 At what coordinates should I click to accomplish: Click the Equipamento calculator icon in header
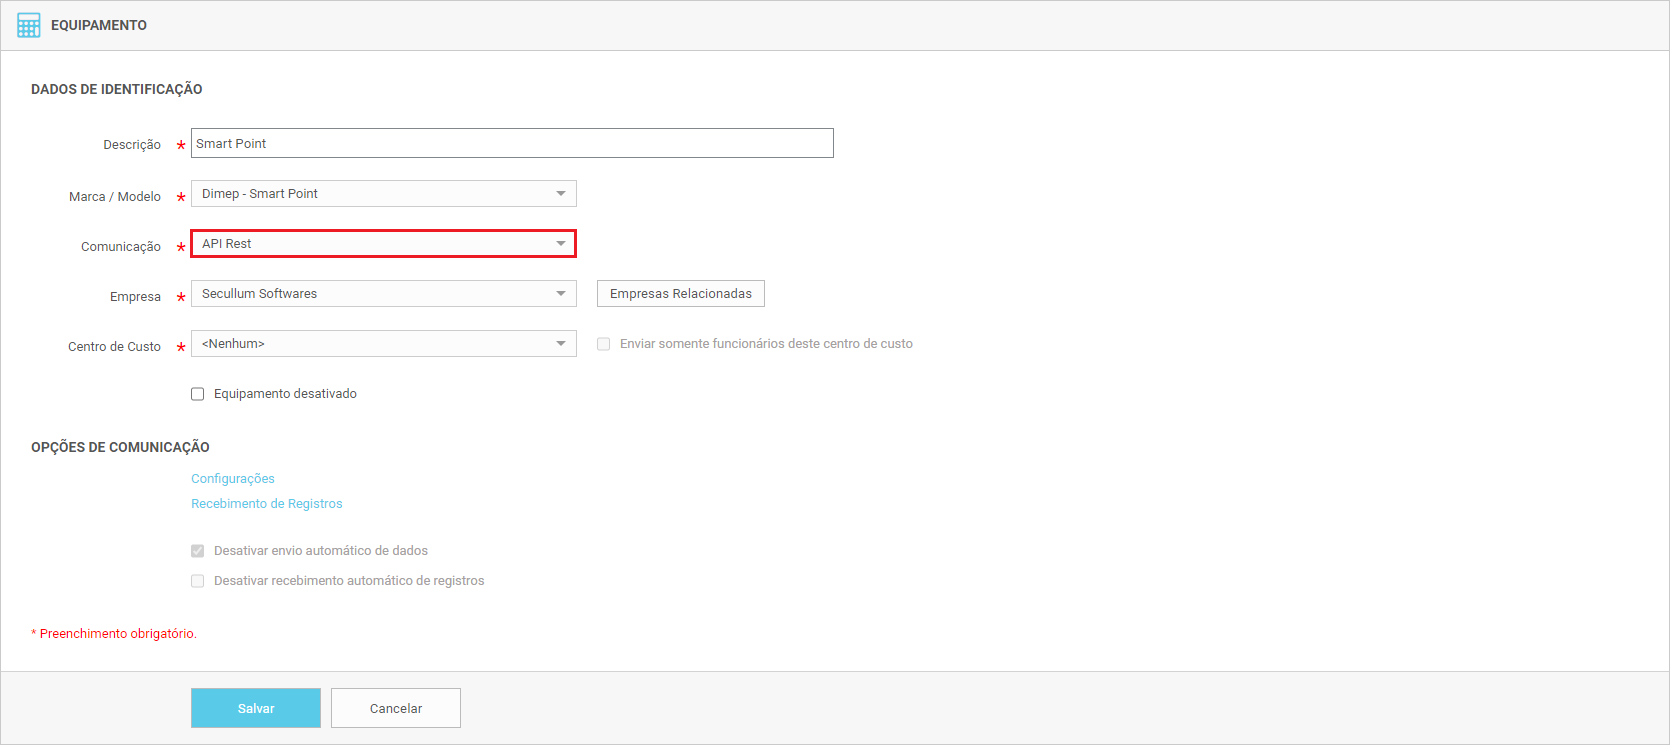29,25
